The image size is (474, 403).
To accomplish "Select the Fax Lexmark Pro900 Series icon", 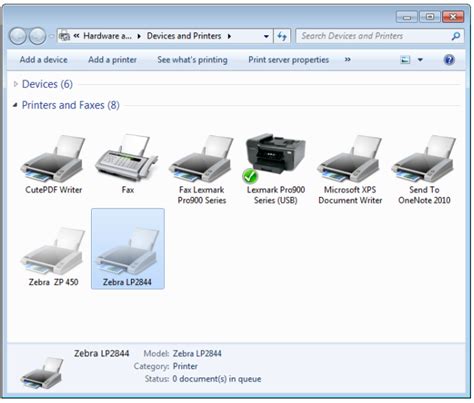I will pos(202,158).
